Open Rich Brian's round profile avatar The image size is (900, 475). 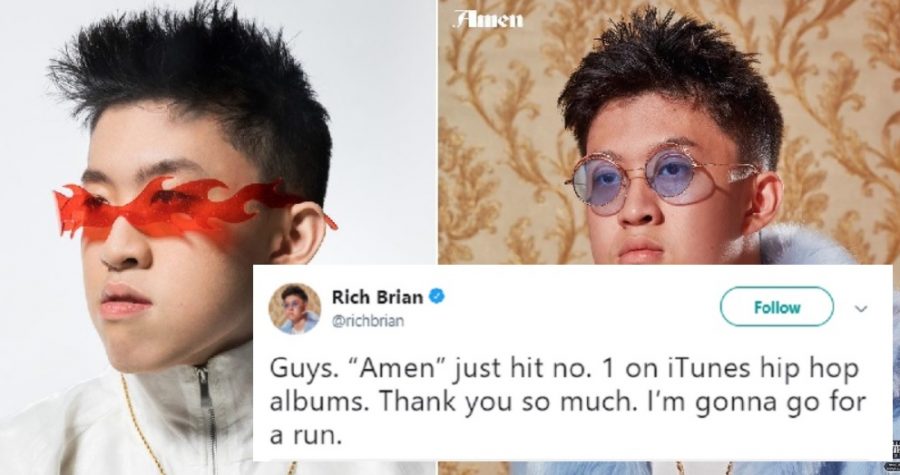point(294,309)
